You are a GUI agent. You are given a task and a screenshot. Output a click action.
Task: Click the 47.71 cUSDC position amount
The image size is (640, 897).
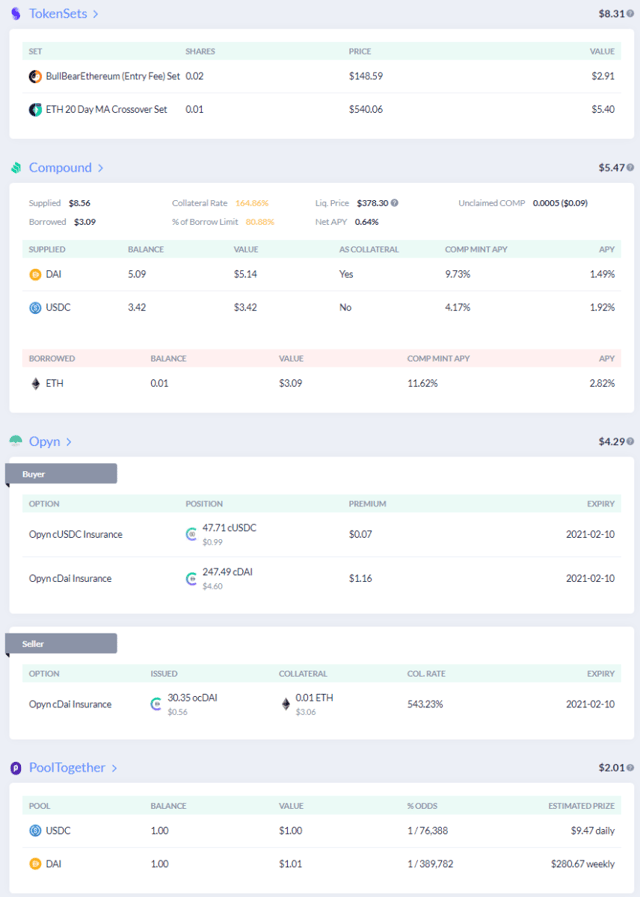click(x=229, y=528)
